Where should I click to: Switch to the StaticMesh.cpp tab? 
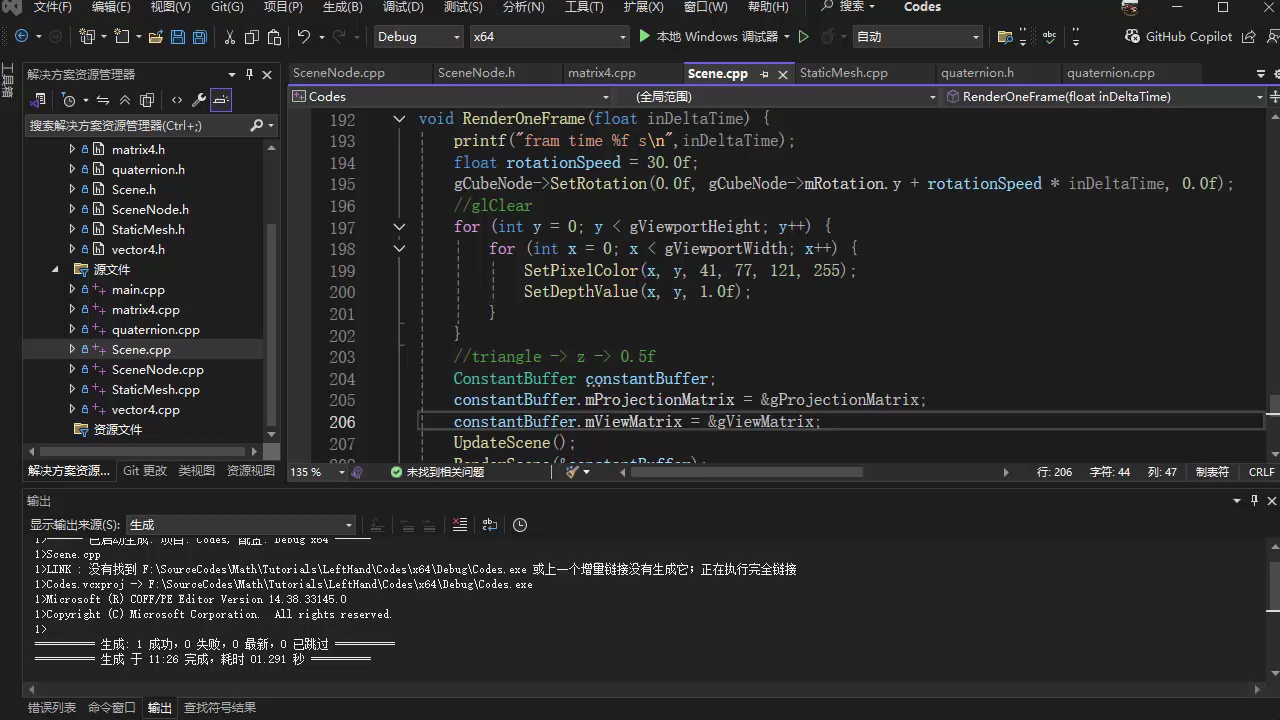pos(843,73)
